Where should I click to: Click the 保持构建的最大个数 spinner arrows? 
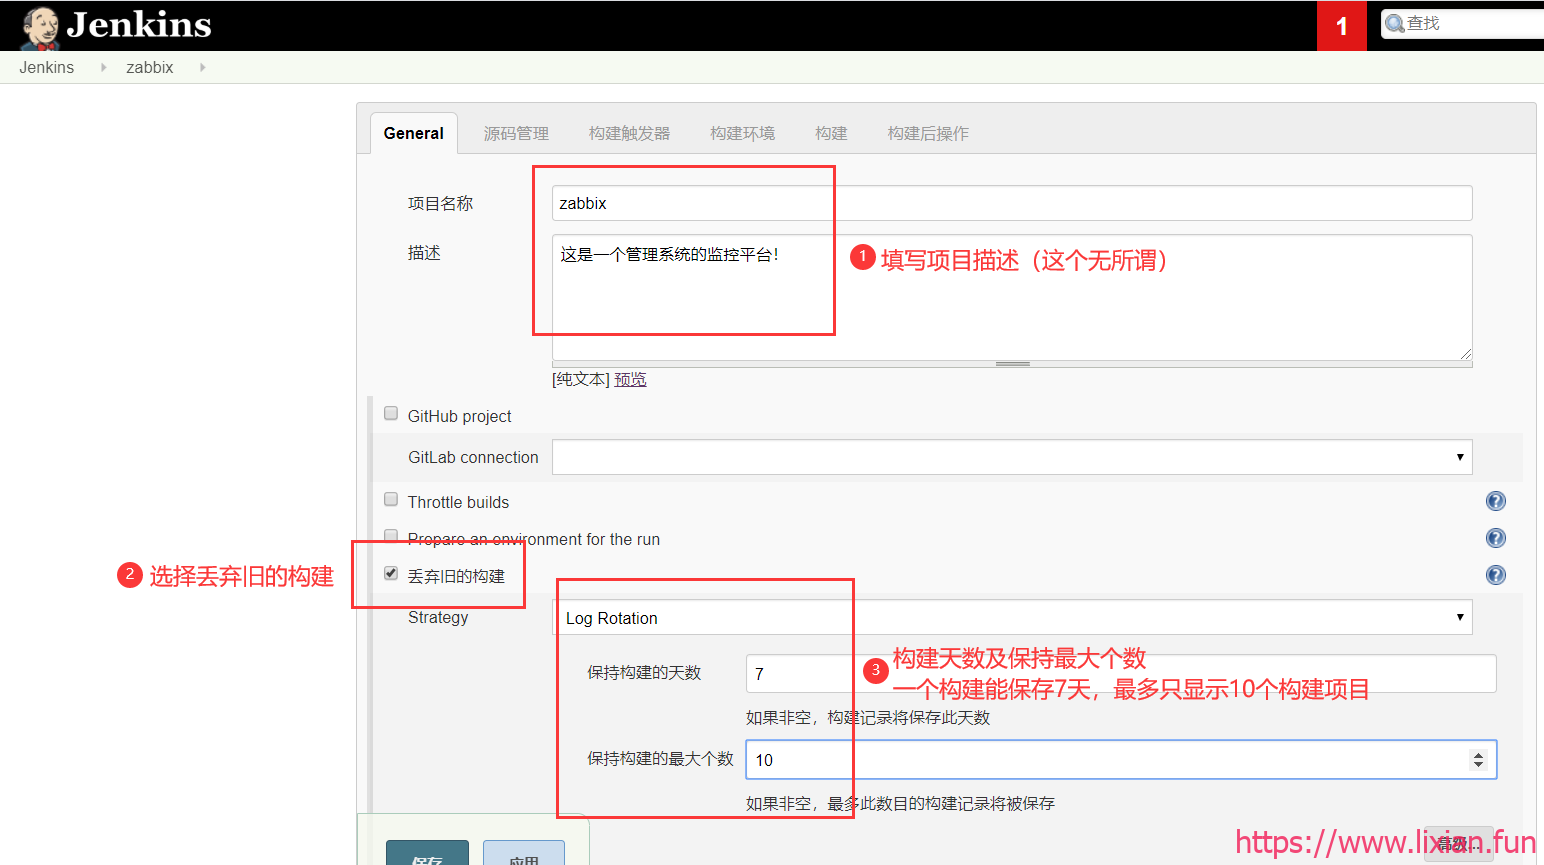pos(1478,760)
